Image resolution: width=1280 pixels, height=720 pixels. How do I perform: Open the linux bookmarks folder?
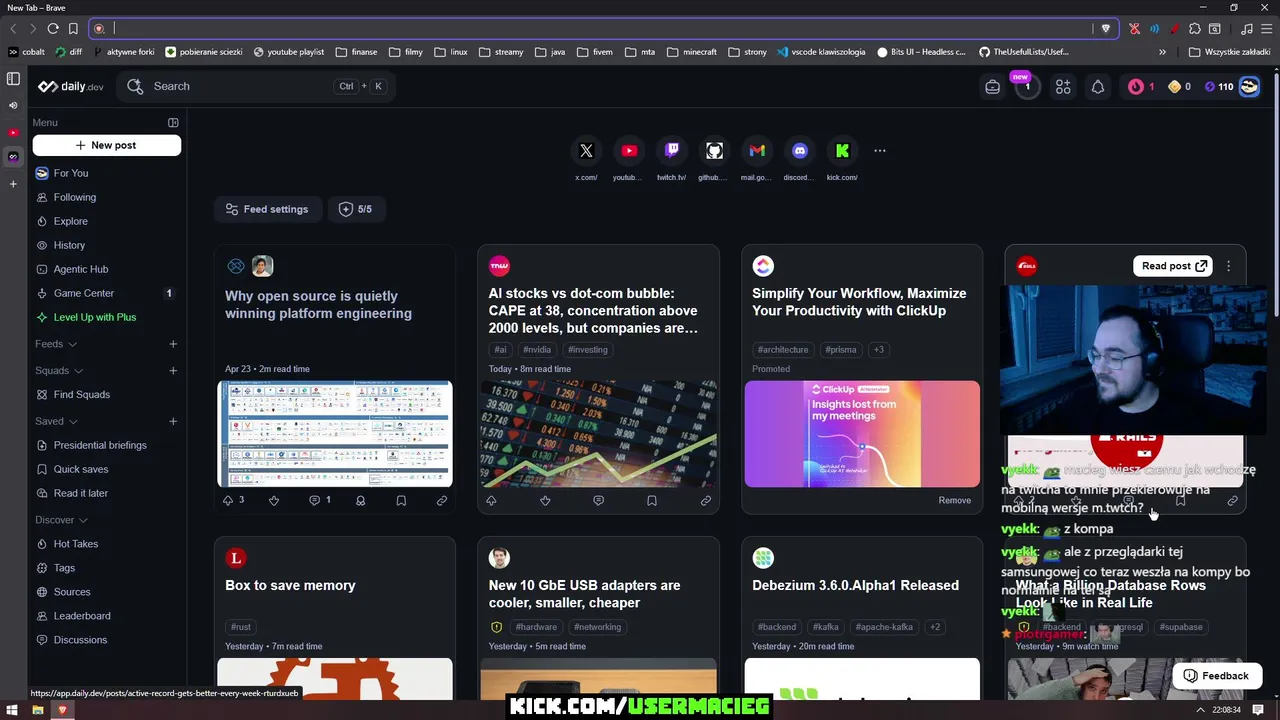tap(451, 52)
